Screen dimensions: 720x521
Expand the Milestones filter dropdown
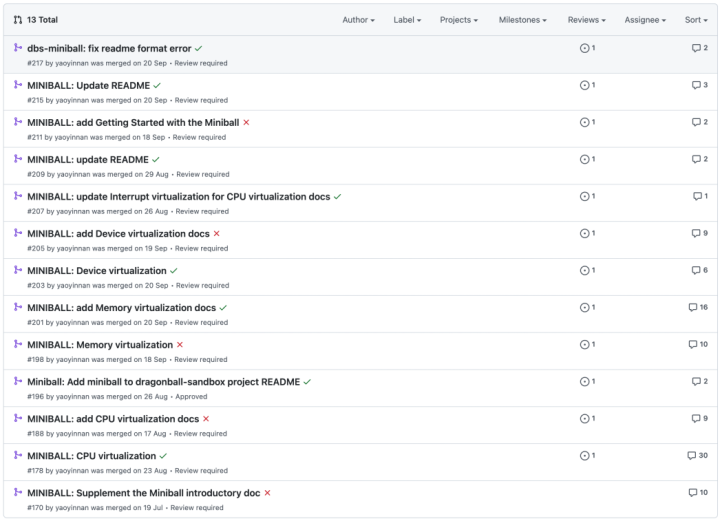click(522, 20)
